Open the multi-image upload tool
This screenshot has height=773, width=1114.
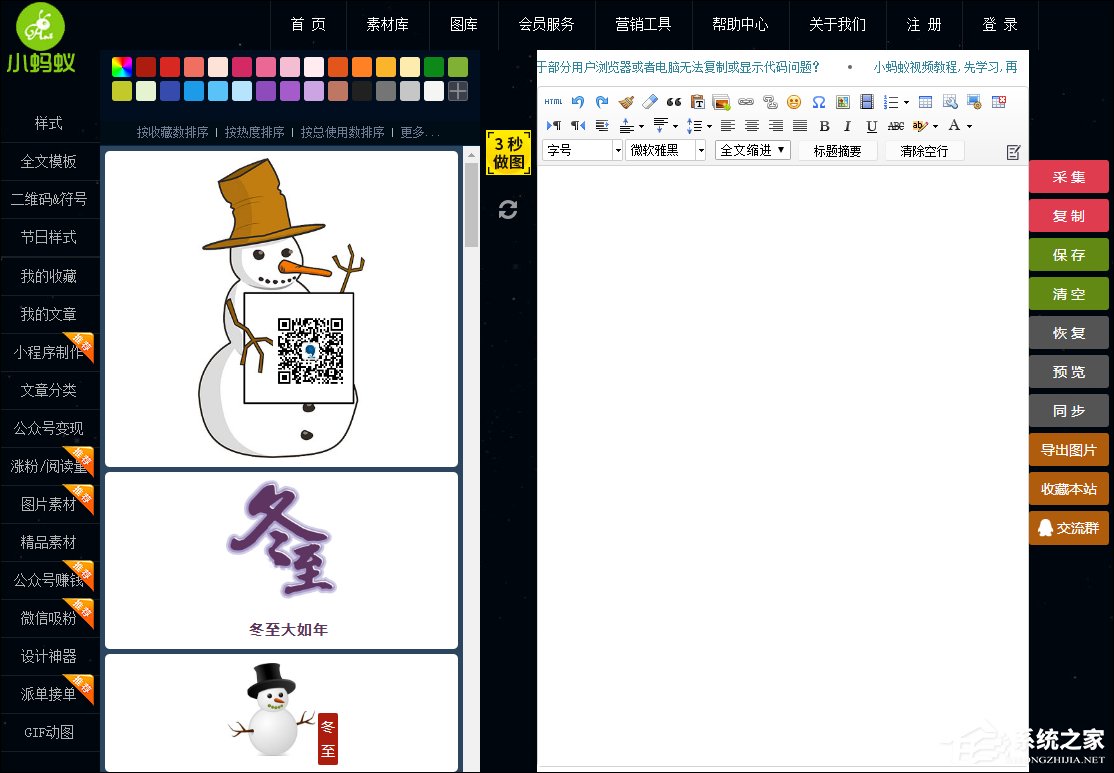coord(722,102)
